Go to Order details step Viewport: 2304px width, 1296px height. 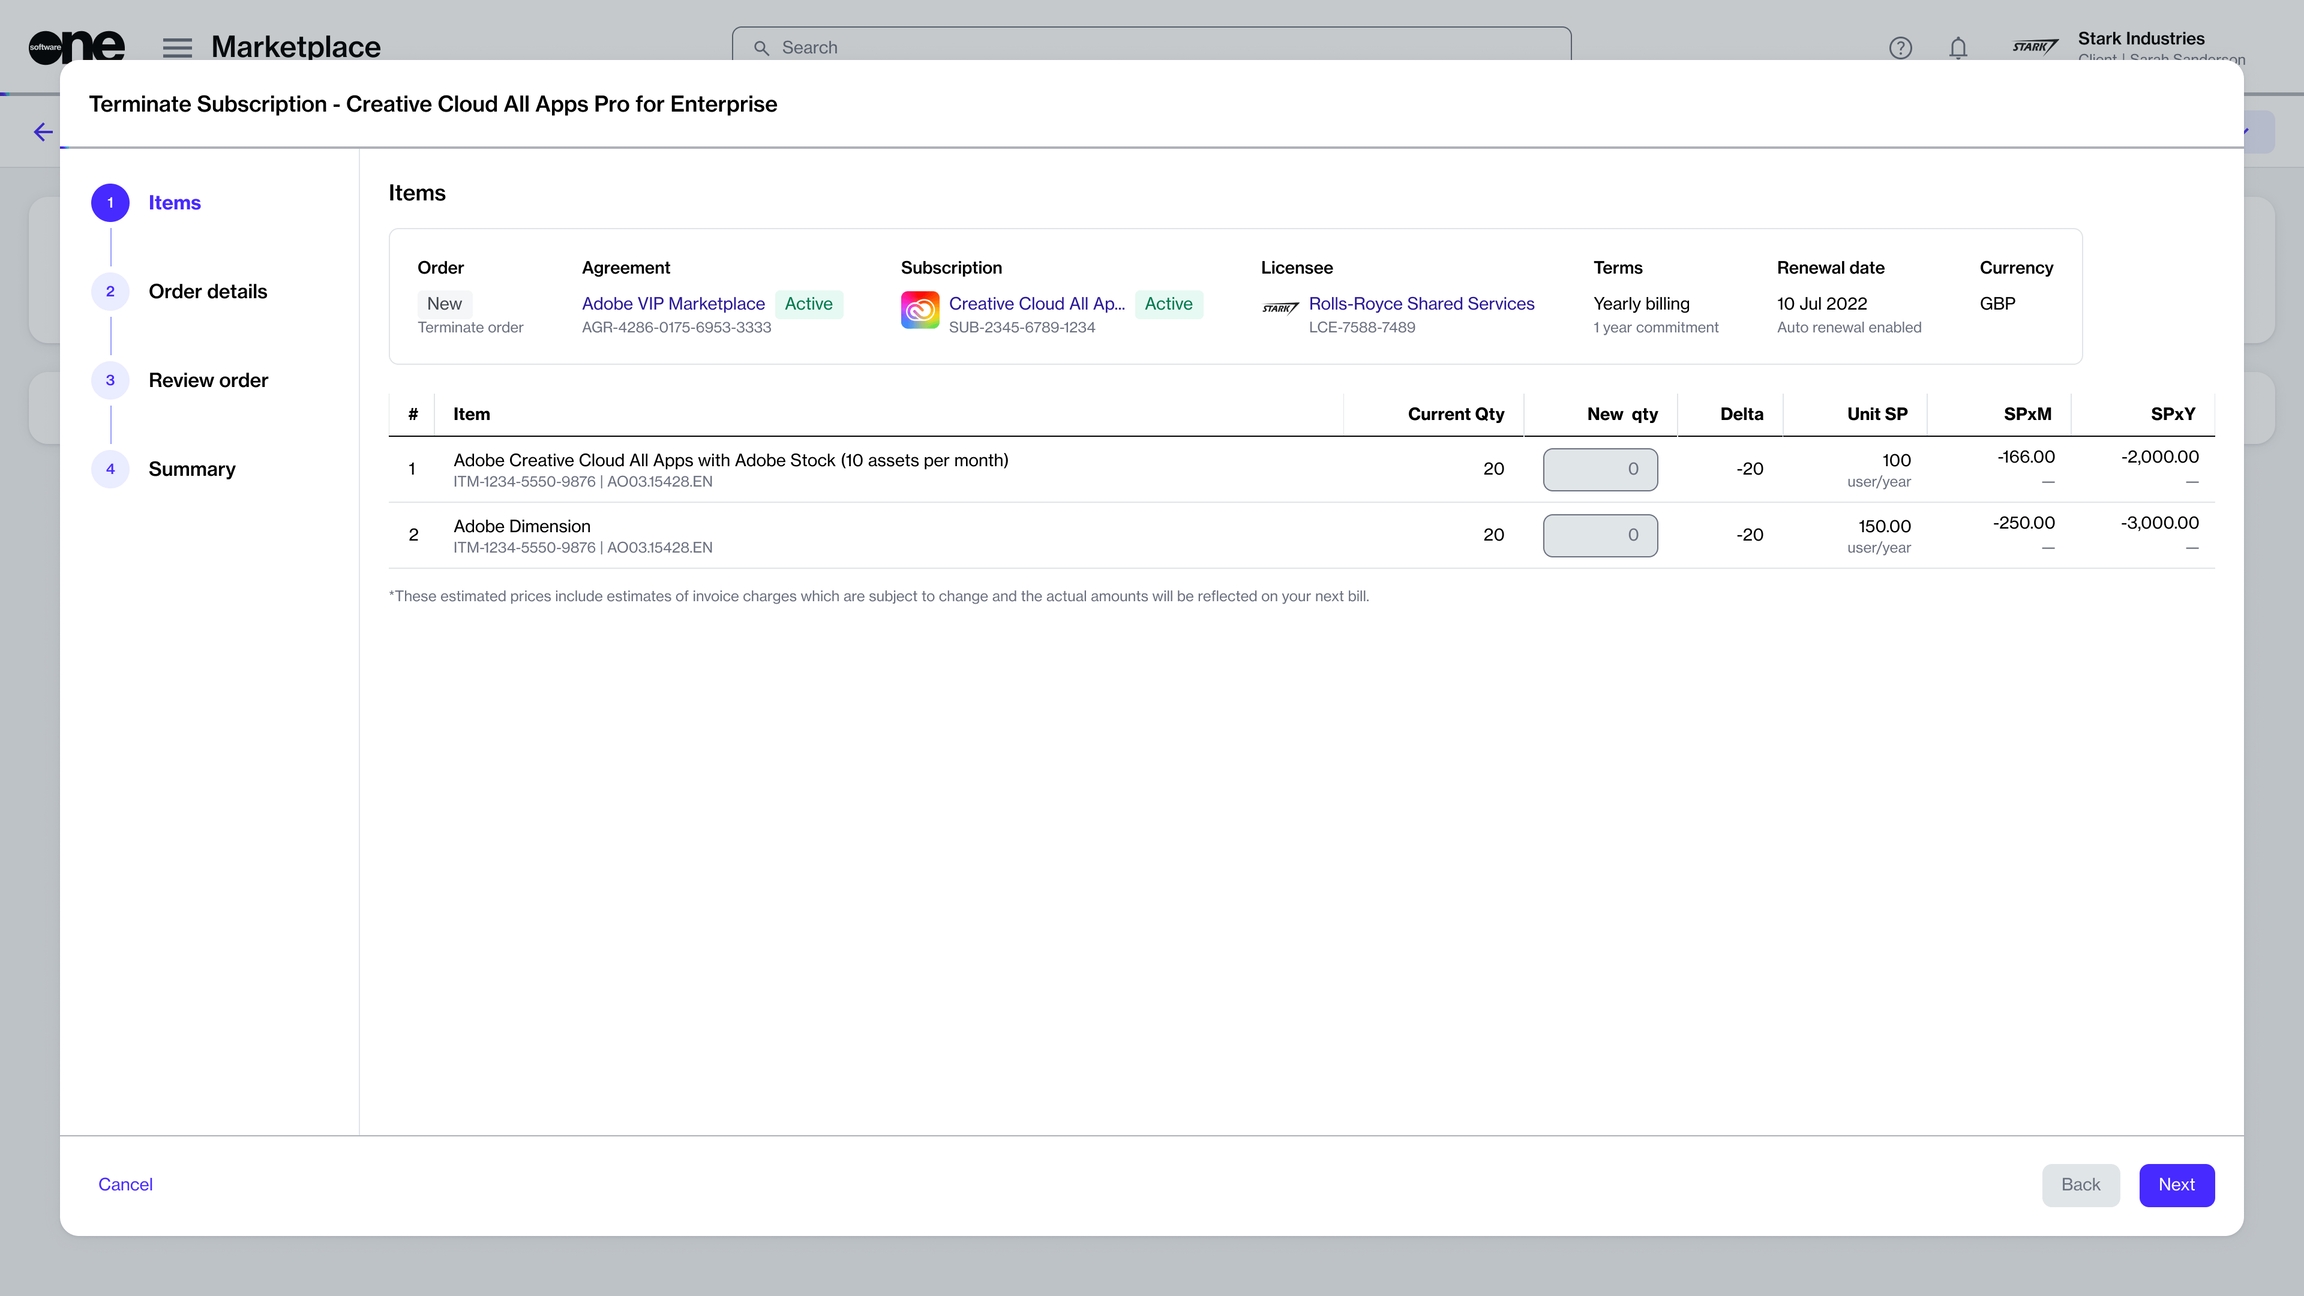(207, 292)
